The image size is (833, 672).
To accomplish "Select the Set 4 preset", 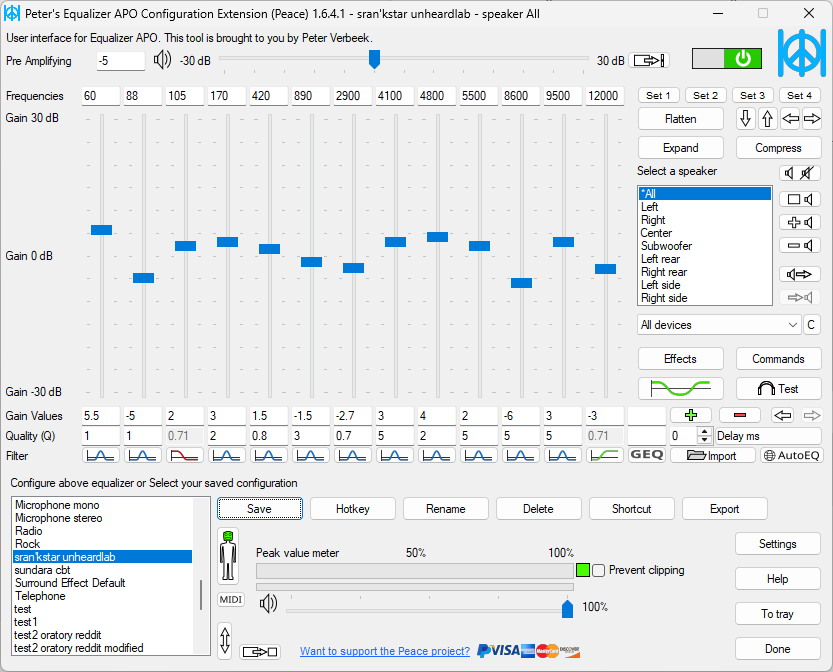I will [x=800, y=96].
